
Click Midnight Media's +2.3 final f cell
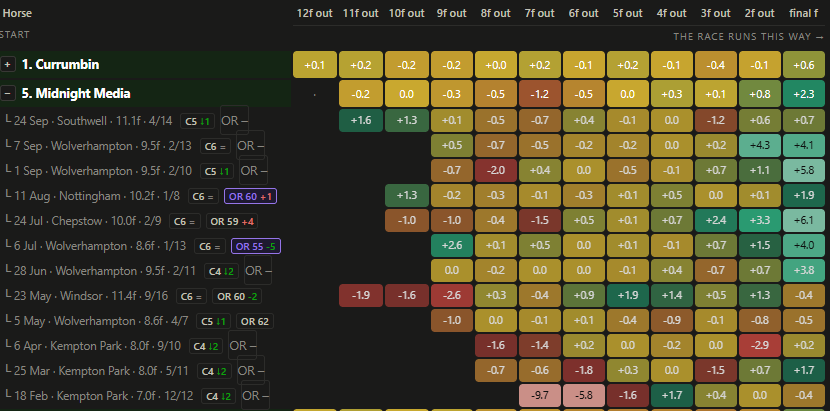(x=804, y=94)
